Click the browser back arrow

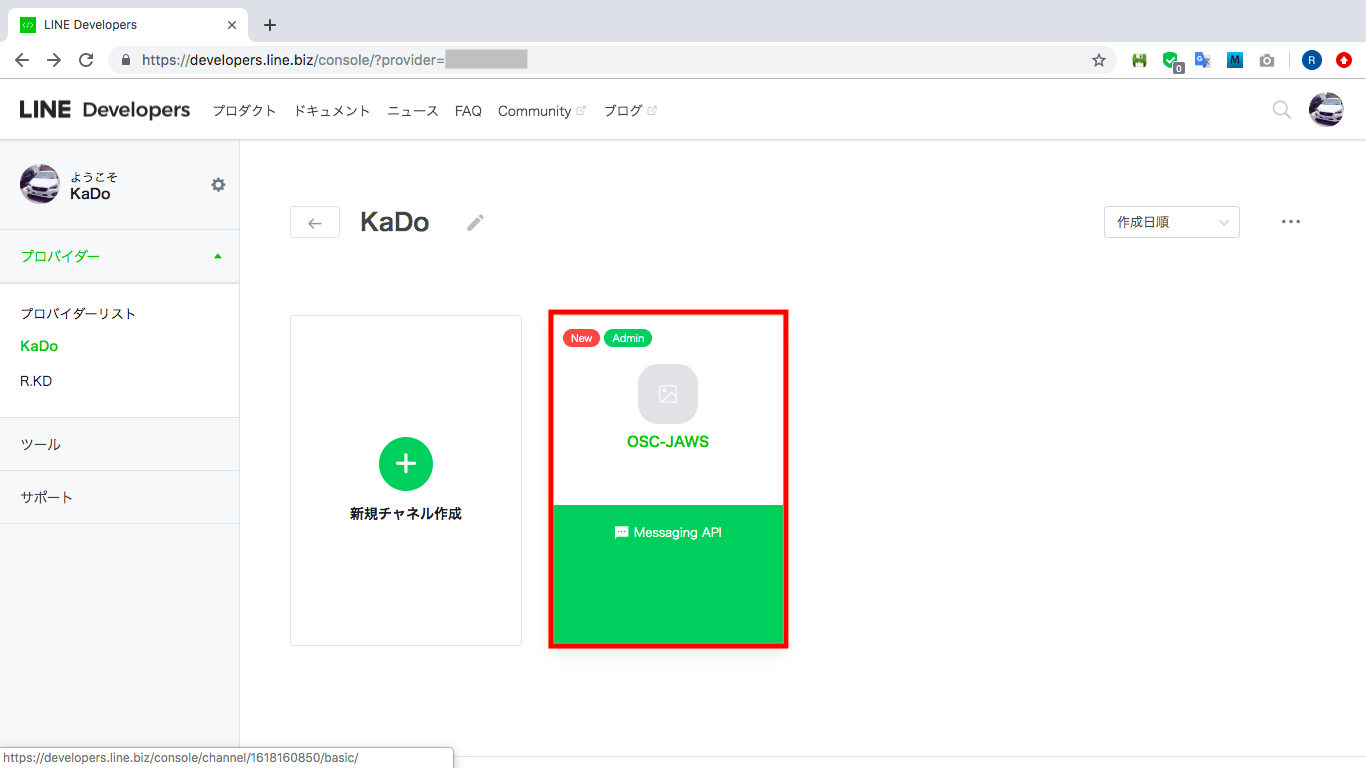click(22, 60)
